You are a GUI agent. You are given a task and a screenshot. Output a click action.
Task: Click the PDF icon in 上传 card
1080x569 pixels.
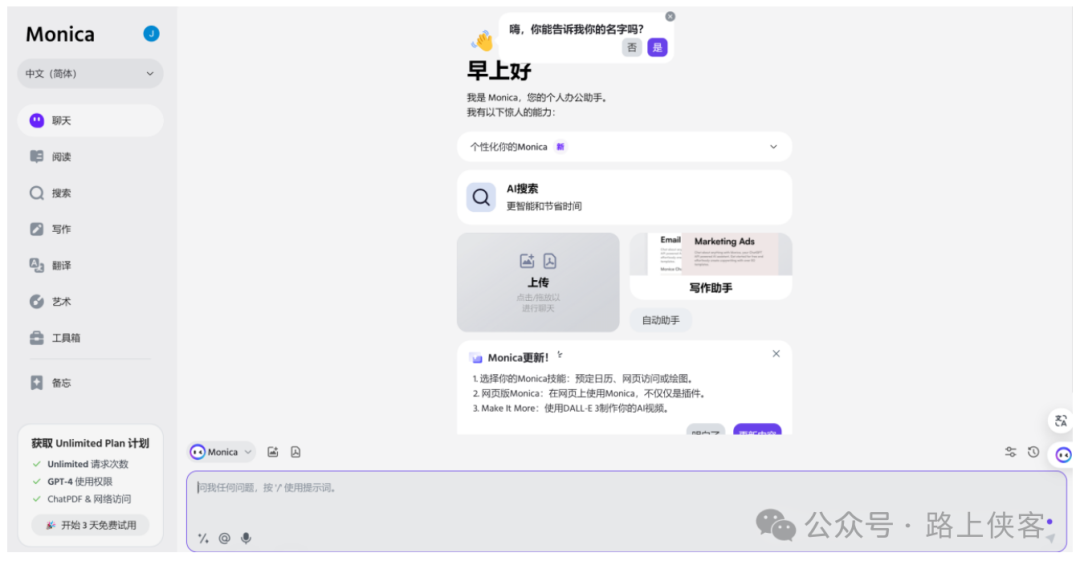[550, 261]
